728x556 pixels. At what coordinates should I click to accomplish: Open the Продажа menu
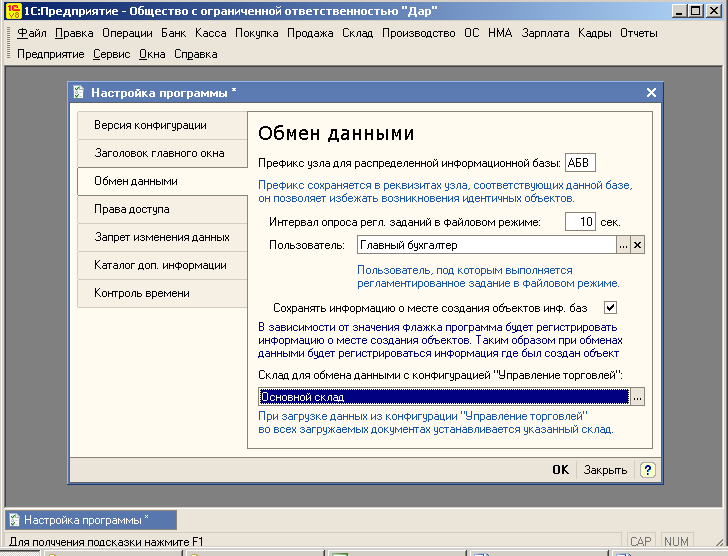pos(310,33)
